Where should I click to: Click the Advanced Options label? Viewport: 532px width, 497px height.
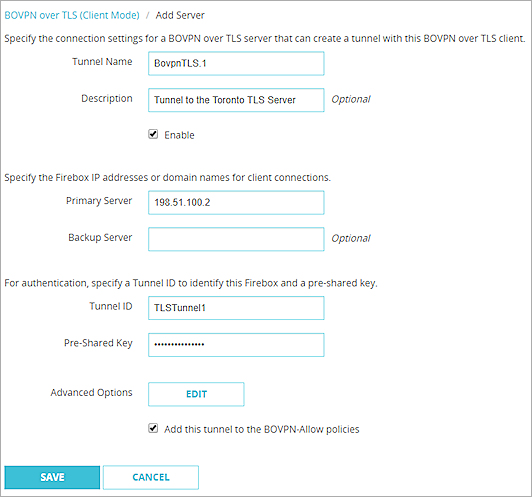(92, 393)
